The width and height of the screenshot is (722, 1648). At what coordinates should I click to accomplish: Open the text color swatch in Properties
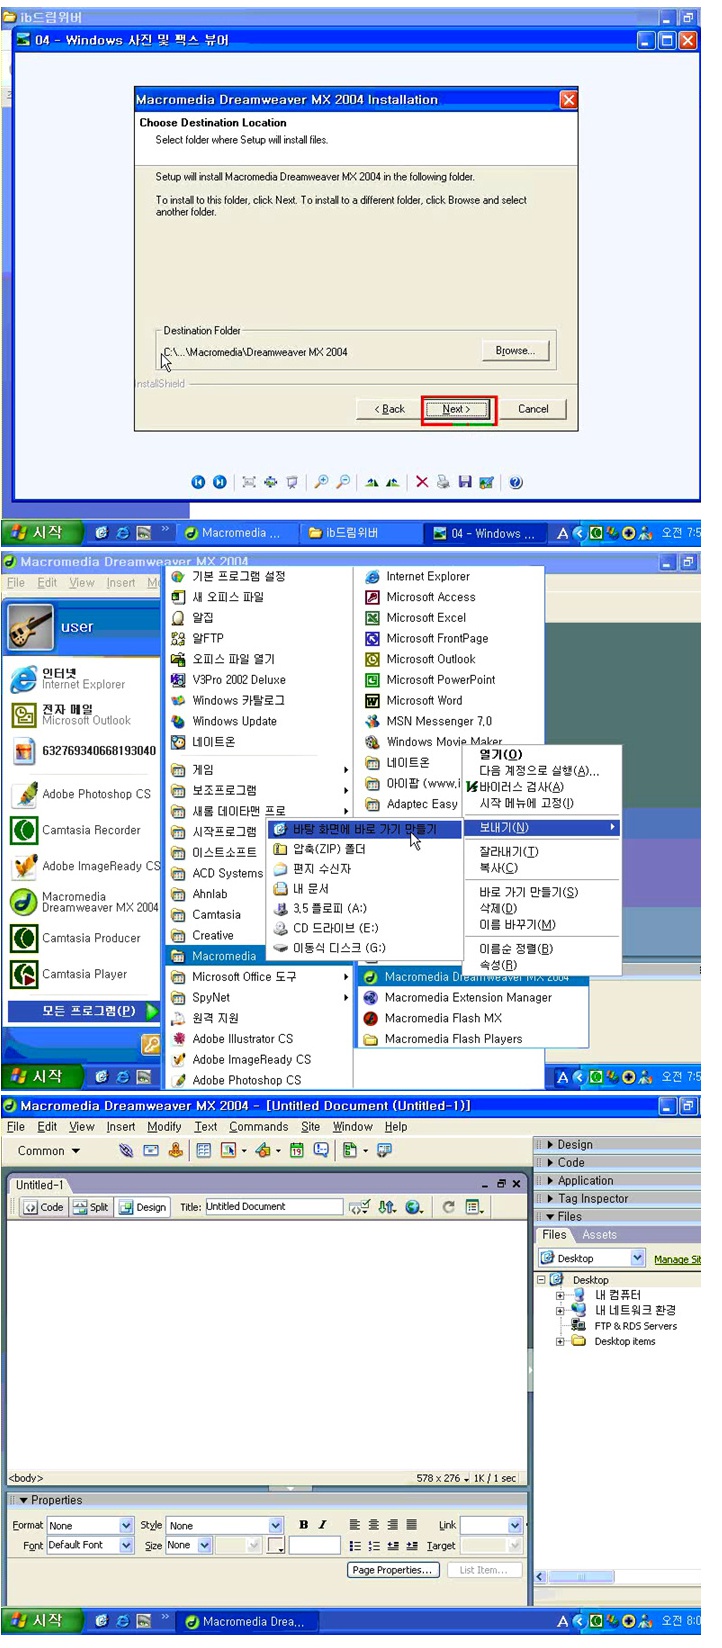(276, 1545)
